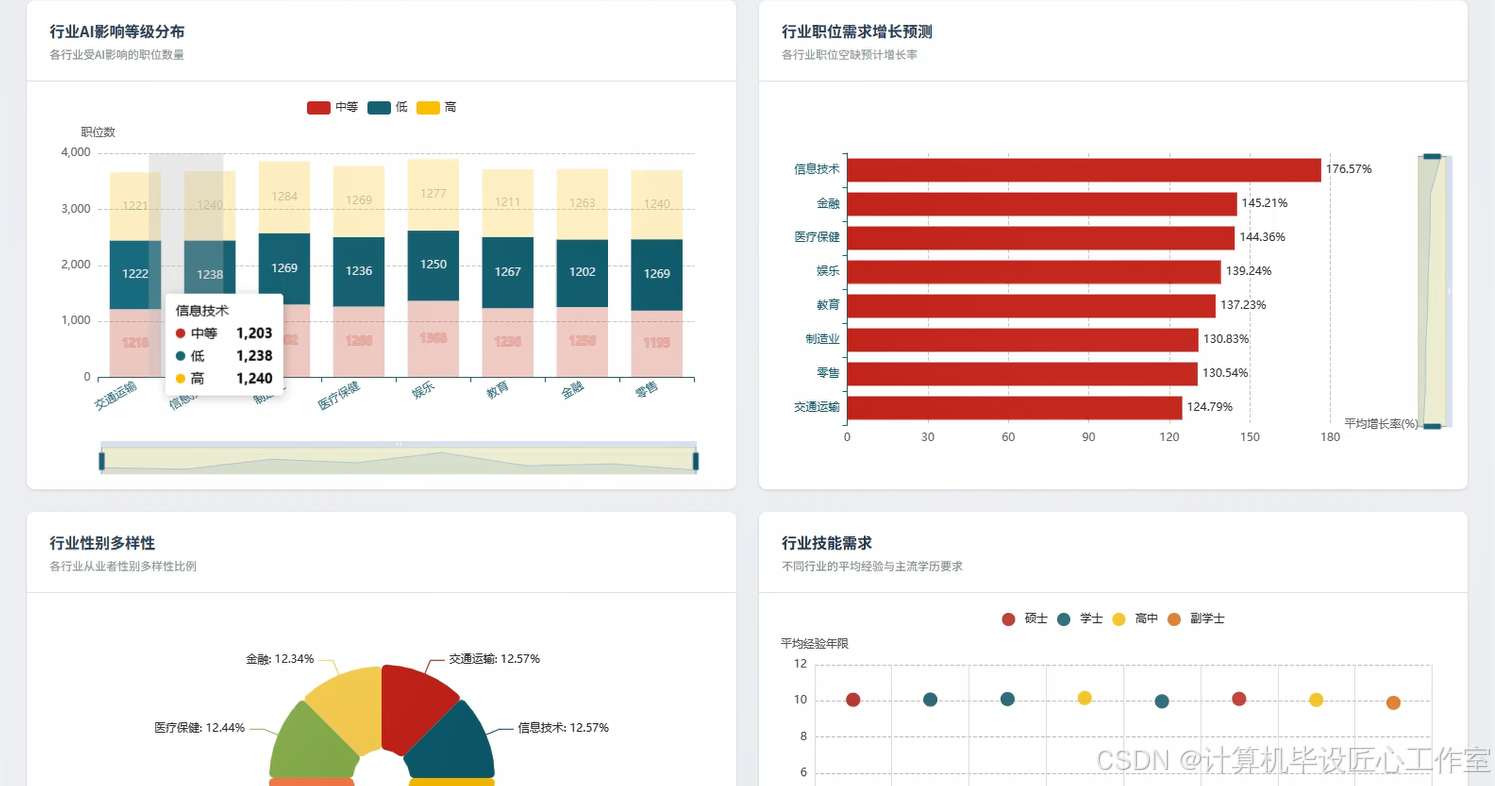Click the 行业性别多样性 chart title

(102, 543)
